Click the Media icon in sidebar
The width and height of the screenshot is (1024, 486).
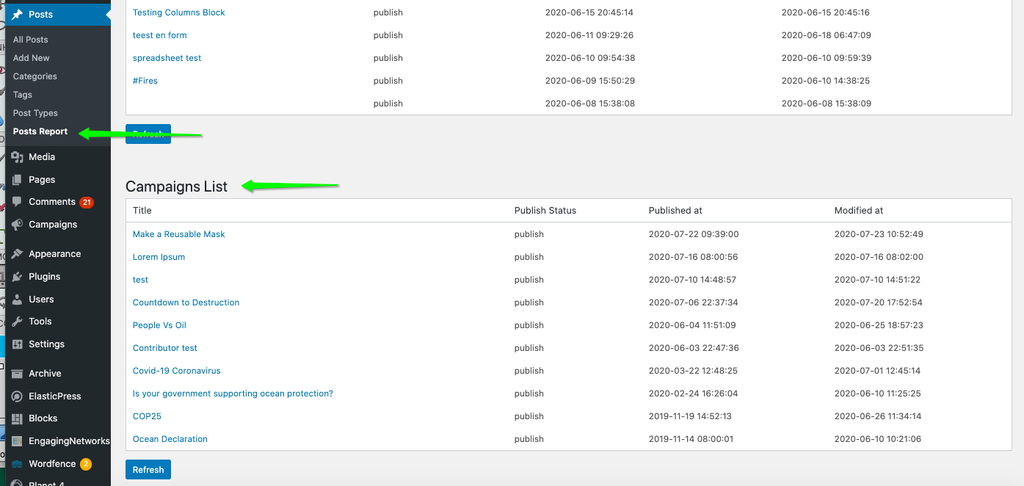tap(18, 157)
